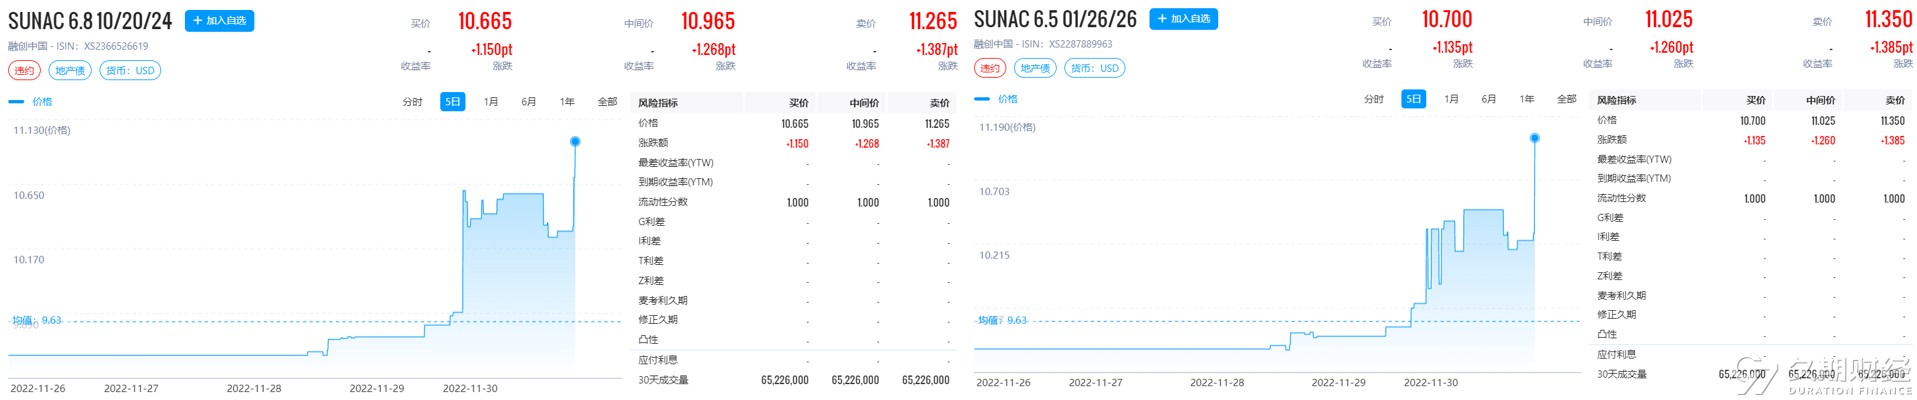Switch SUNAC 6.8 chart to 分时 view
1917x400 pixels.
pos(412,102)
